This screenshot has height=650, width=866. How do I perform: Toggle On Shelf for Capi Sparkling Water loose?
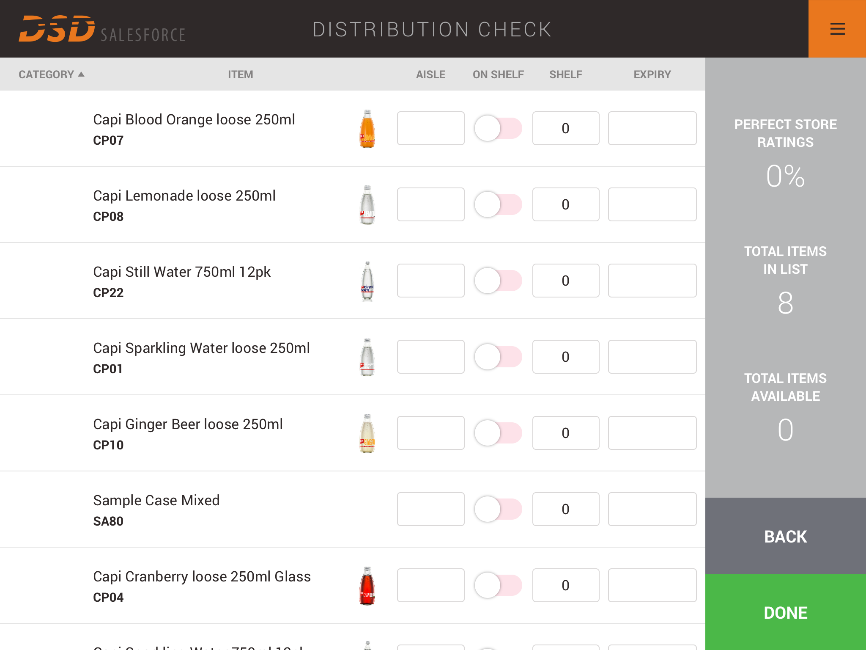(498, 357)
